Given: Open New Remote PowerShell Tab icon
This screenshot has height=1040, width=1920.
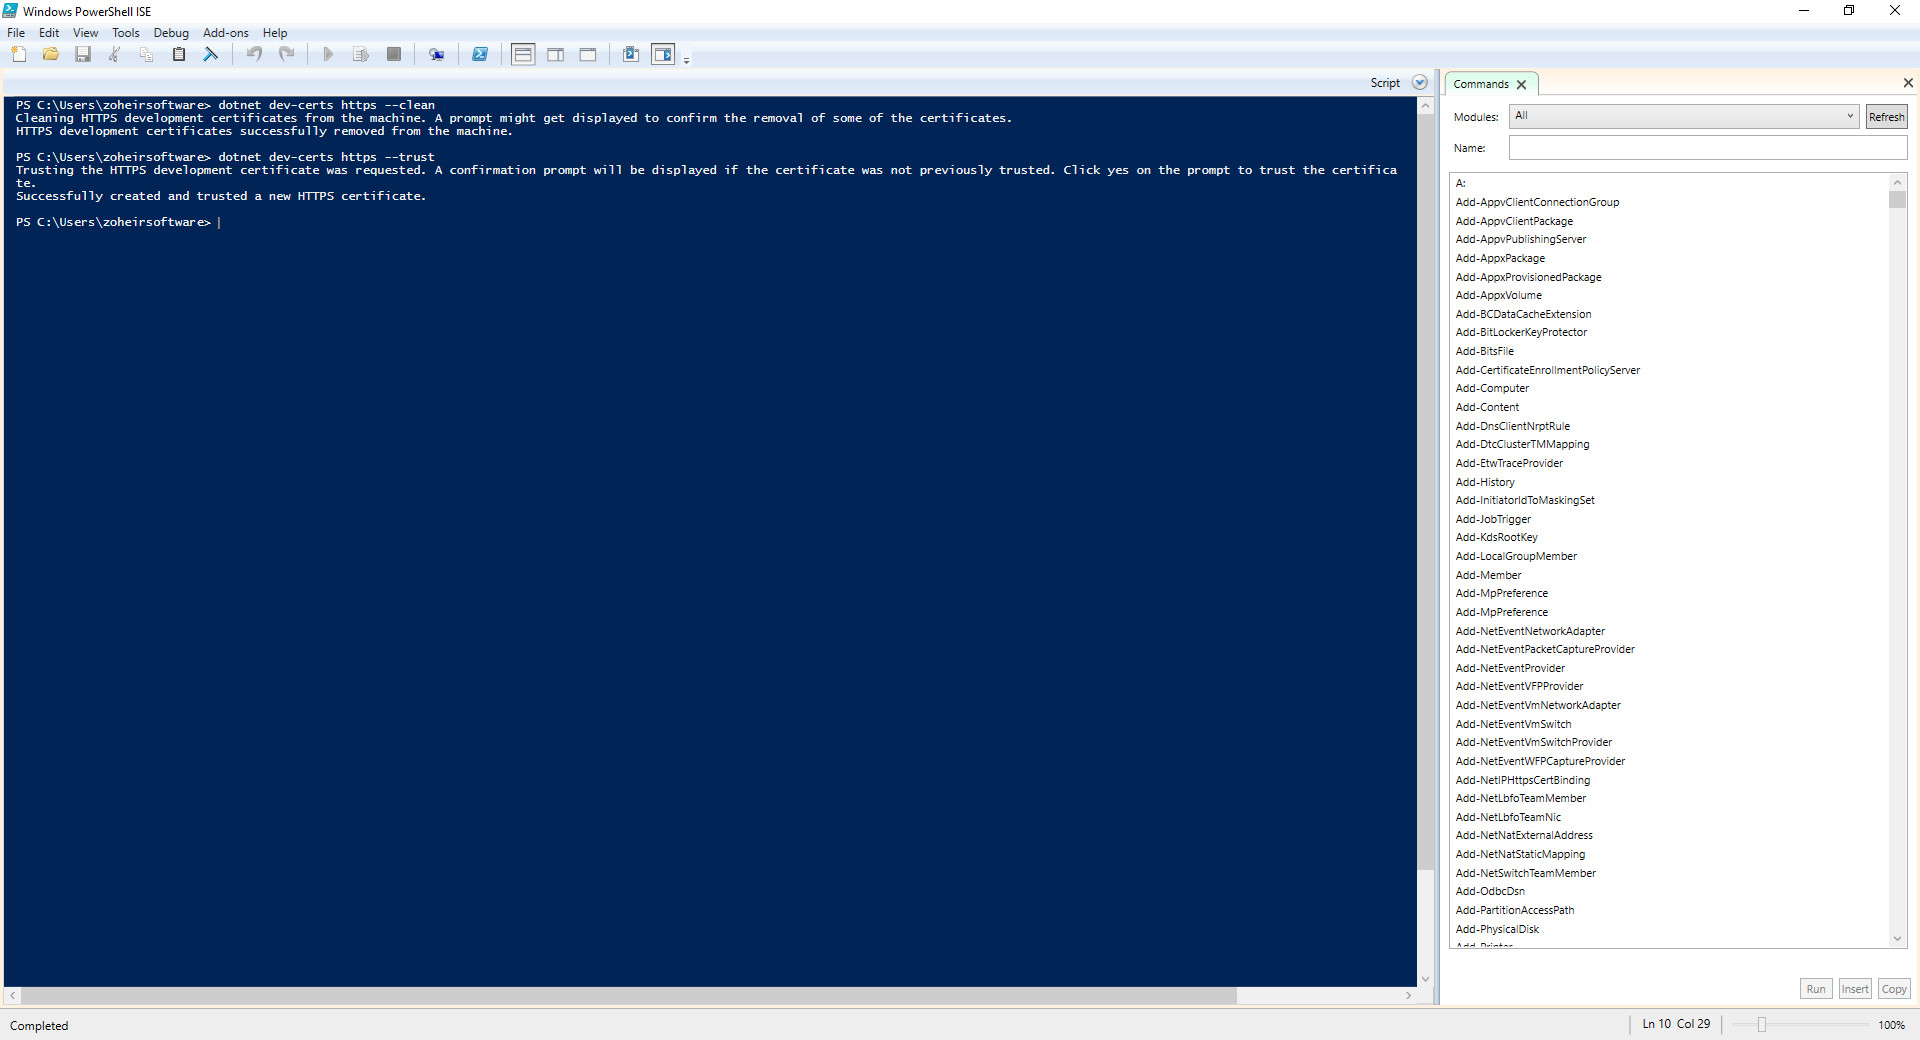Looking at the screenshot, I should [436, 55].
